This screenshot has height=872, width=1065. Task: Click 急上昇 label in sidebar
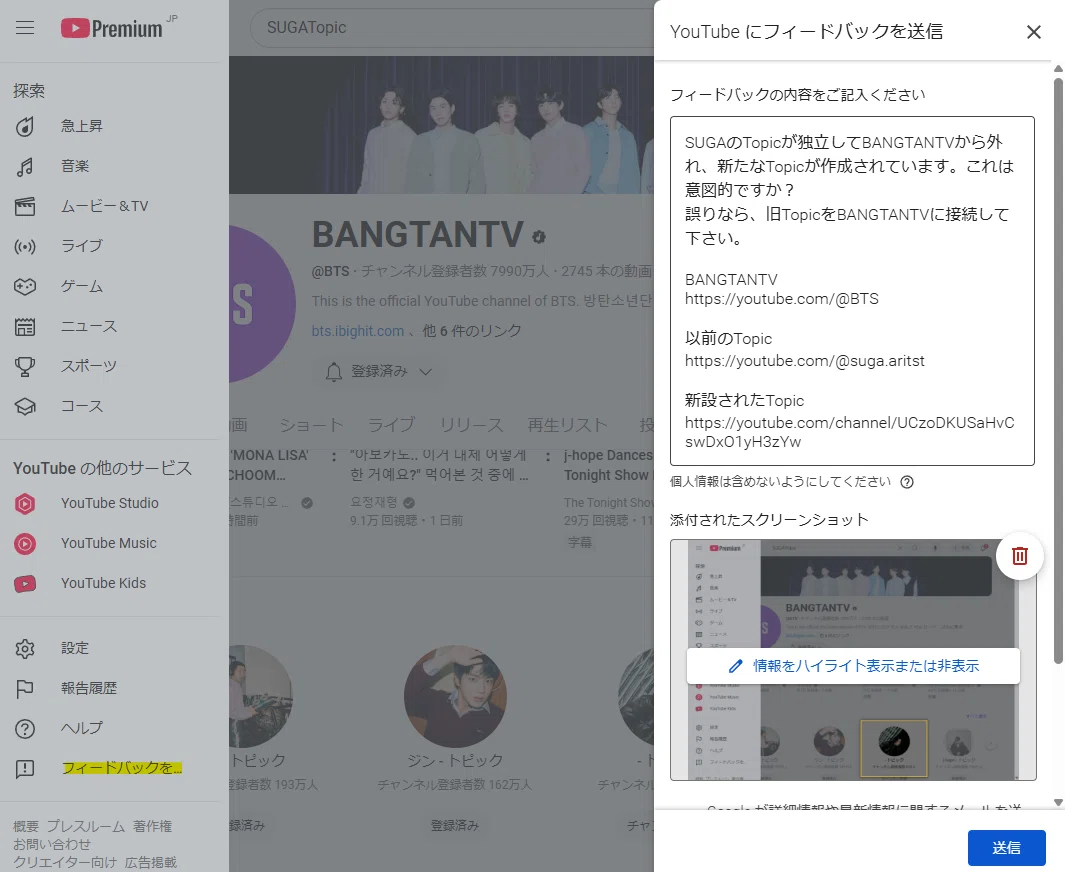pos(82,126)
